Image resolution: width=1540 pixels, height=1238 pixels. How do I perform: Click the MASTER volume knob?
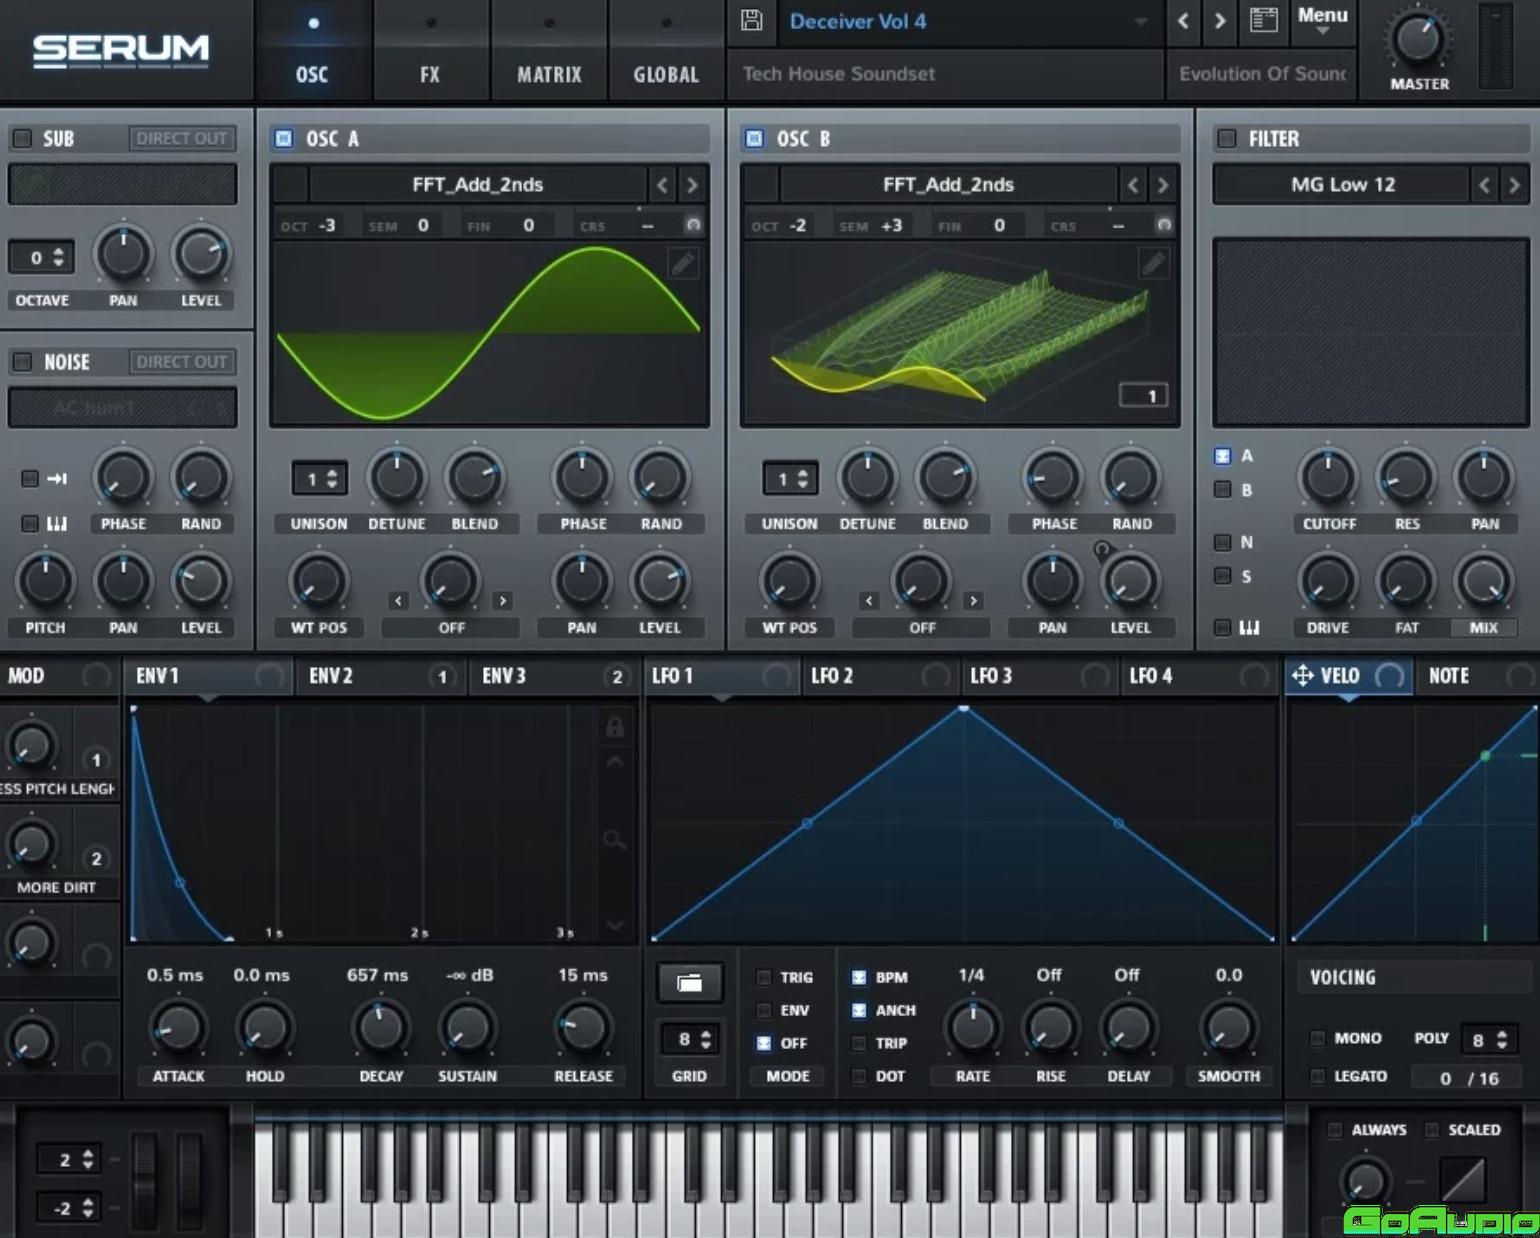click(x=1418, y=40)
